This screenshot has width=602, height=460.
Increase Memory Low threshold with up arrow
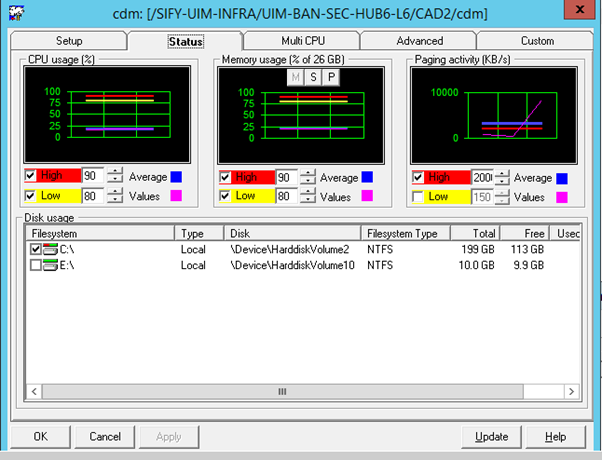pyautogui.click(x=308, y=192)
